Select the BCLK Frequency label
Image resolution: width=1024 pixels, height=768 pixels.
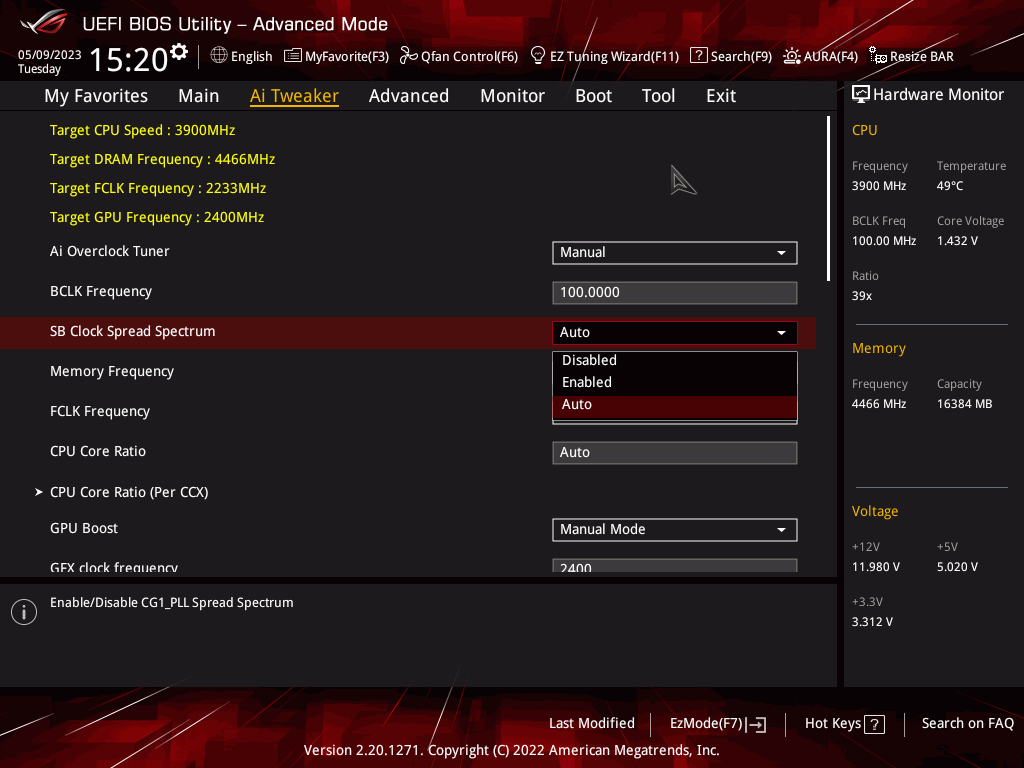pyautogui.click(x=101, y=292)
